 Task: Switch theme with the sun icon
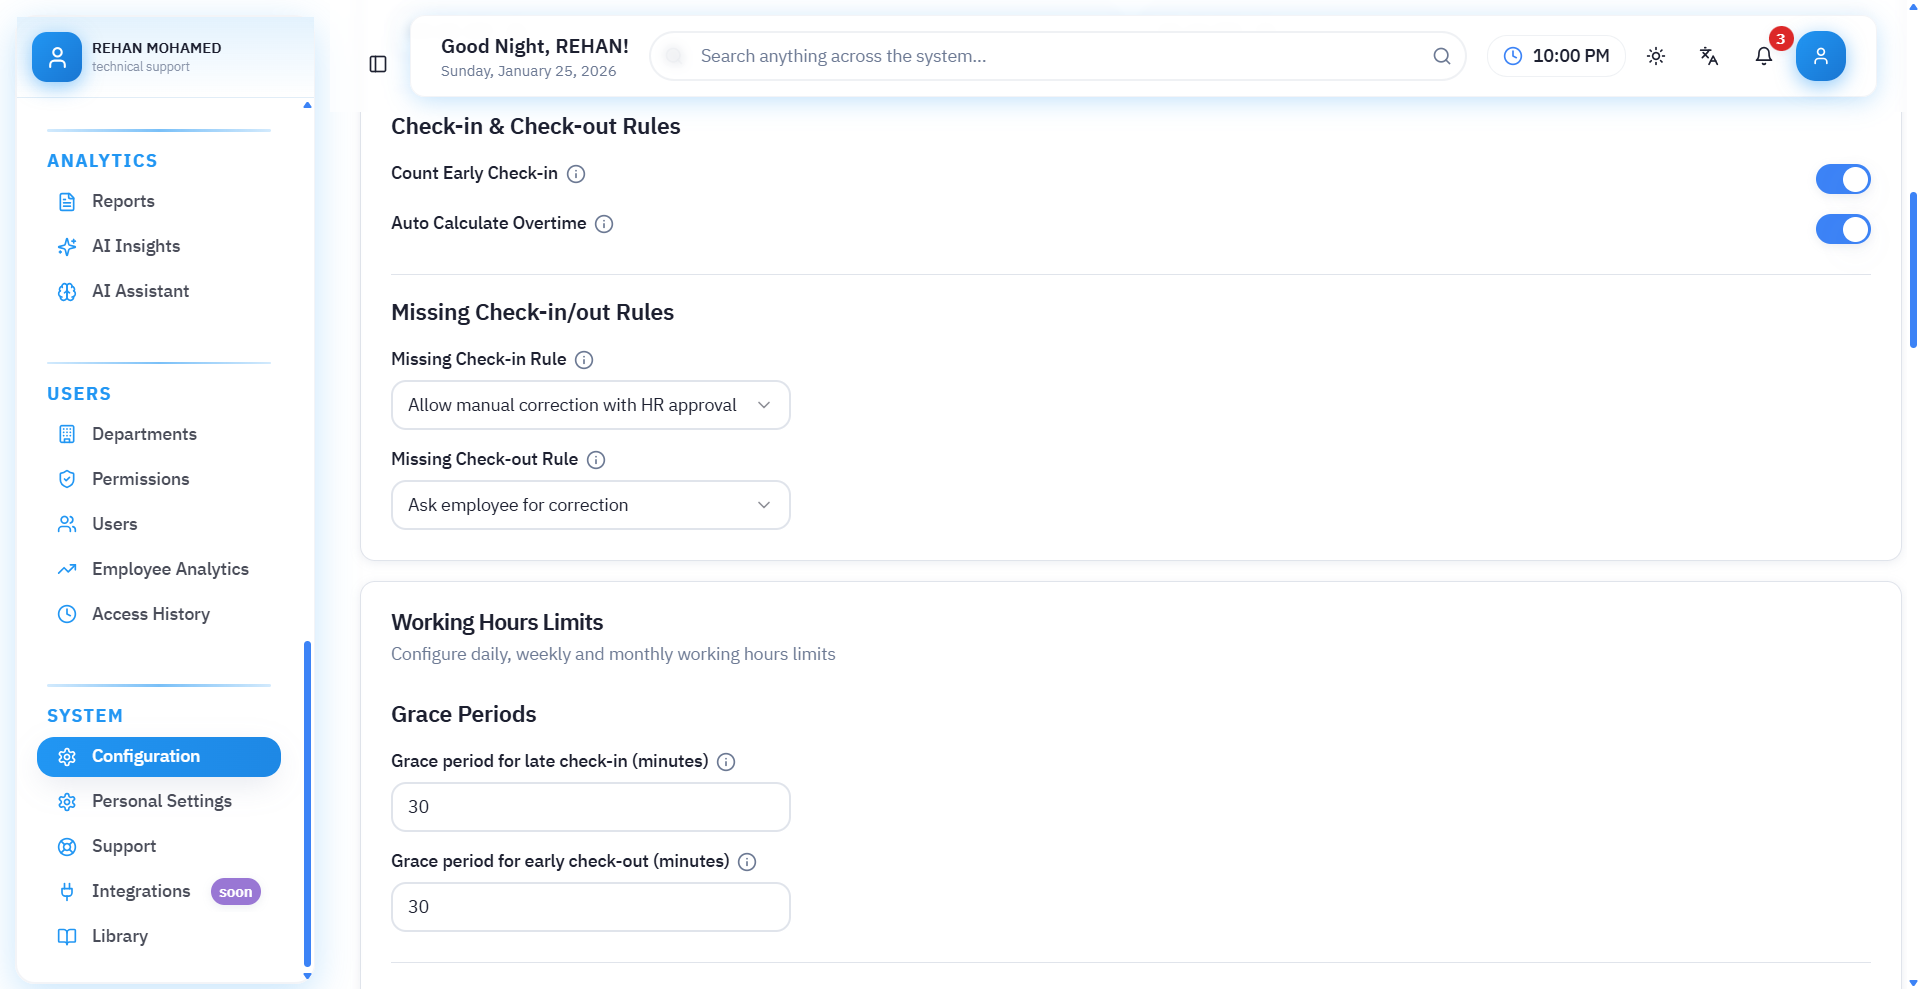point(1656,56)
